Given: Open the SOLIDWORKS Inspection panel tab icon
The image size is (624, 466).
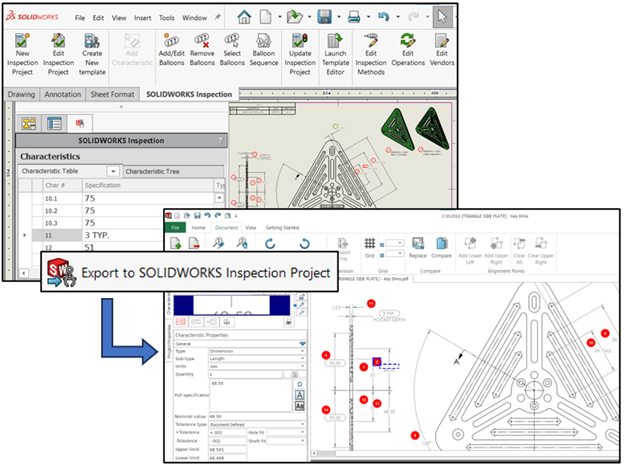Looking at the screenshot, I should pyautogui.click(x=80, y=124).
